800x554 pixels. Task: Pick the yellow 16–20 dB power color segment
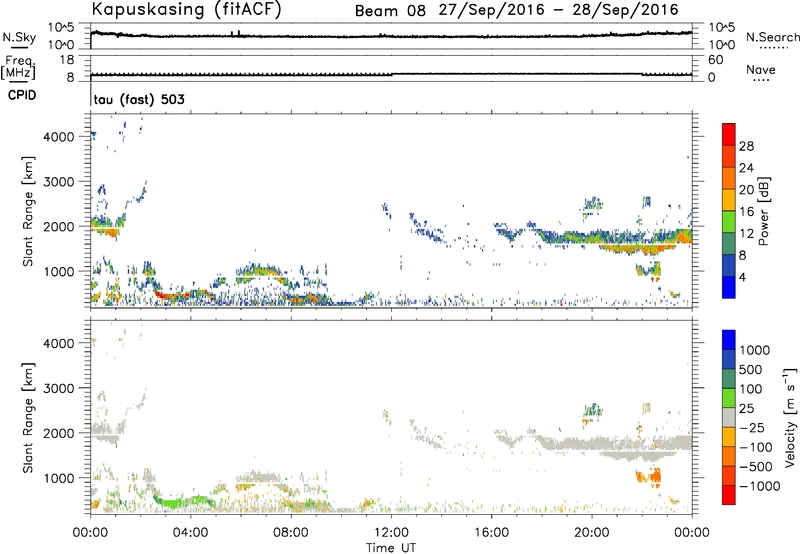(x=729, y=200)
